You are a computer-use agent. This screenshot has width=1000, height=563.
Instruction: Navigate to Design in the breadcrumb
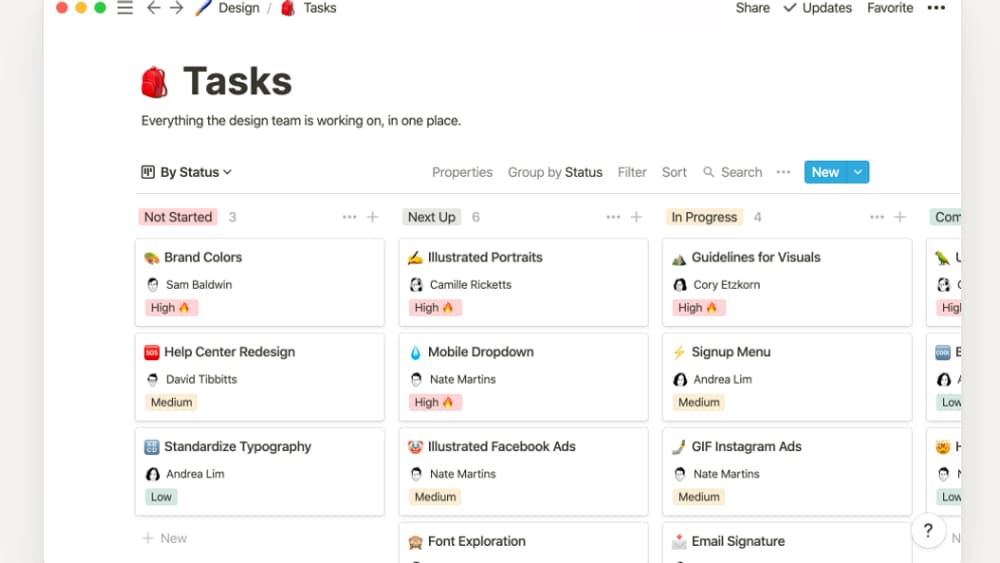tap(238, 8)
